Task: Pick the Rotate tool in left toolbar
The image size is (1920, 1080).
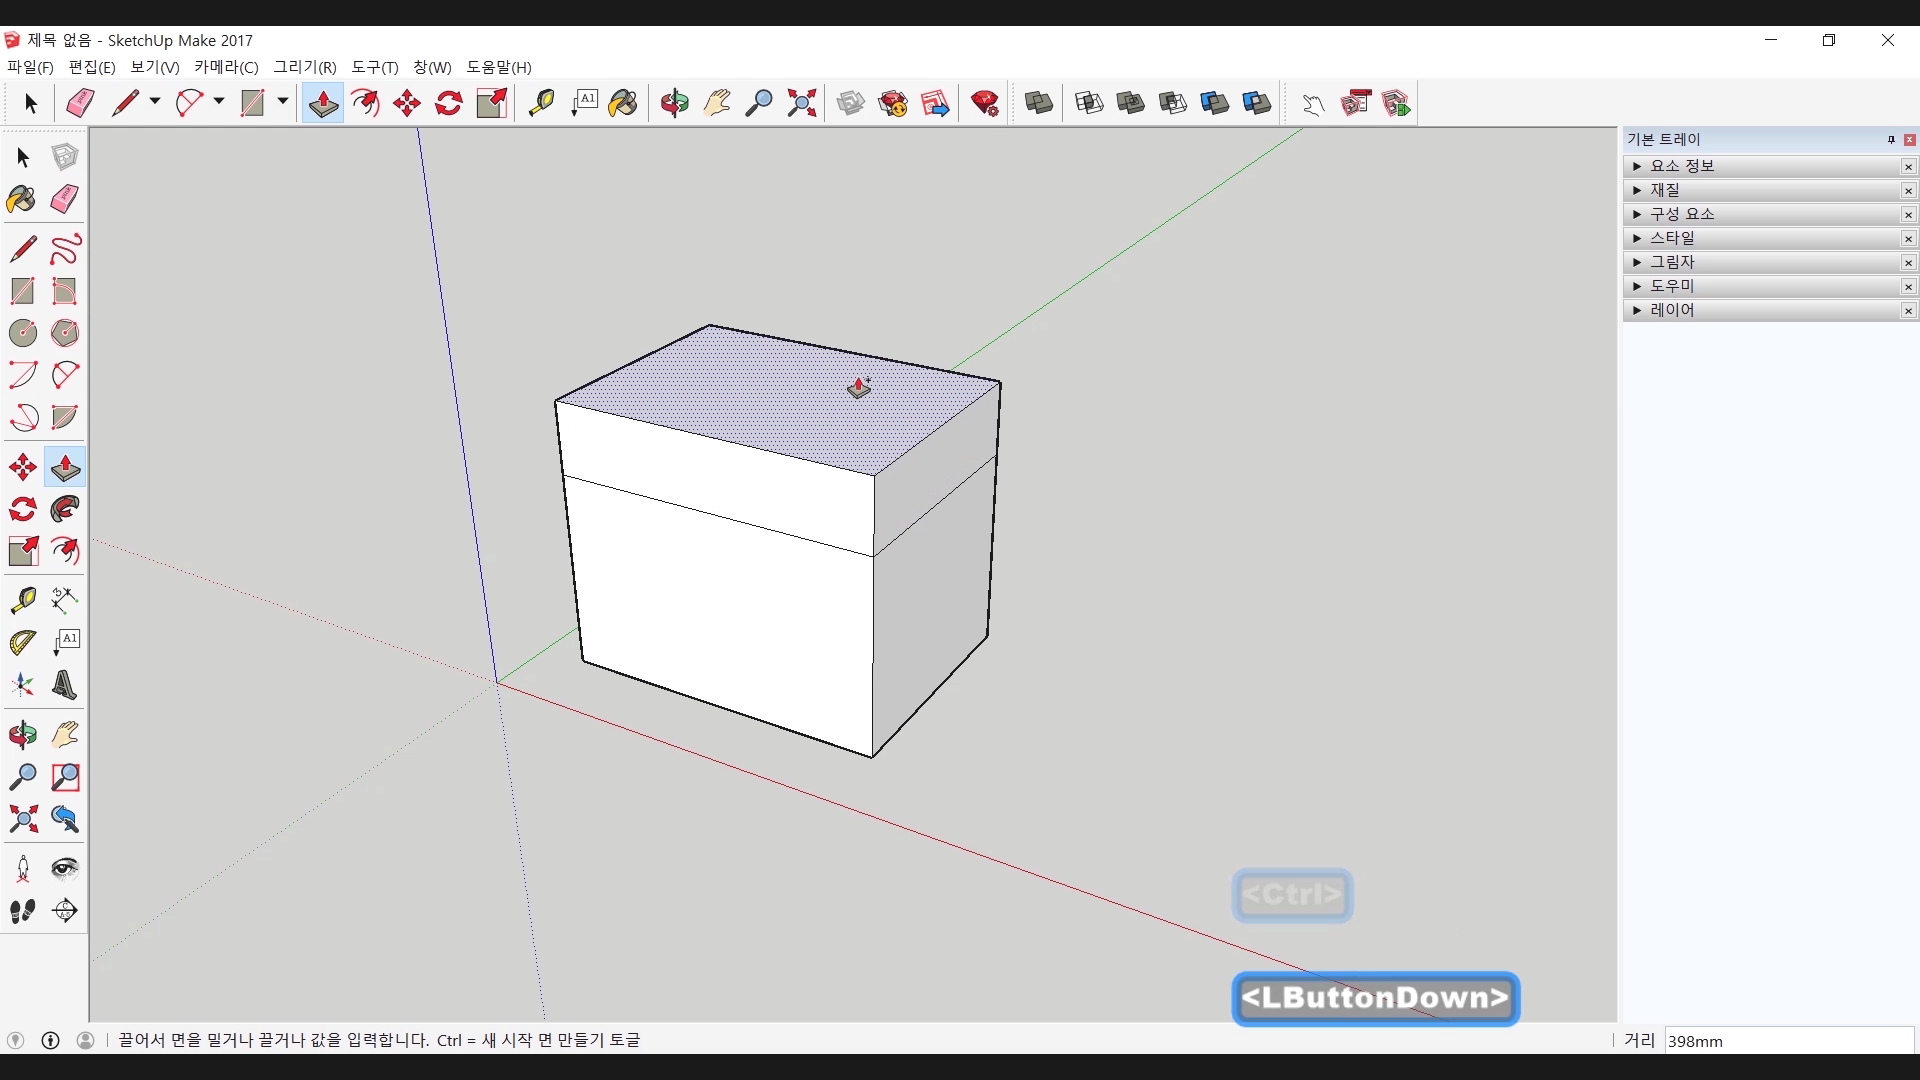Action: (x=22, y=509)
